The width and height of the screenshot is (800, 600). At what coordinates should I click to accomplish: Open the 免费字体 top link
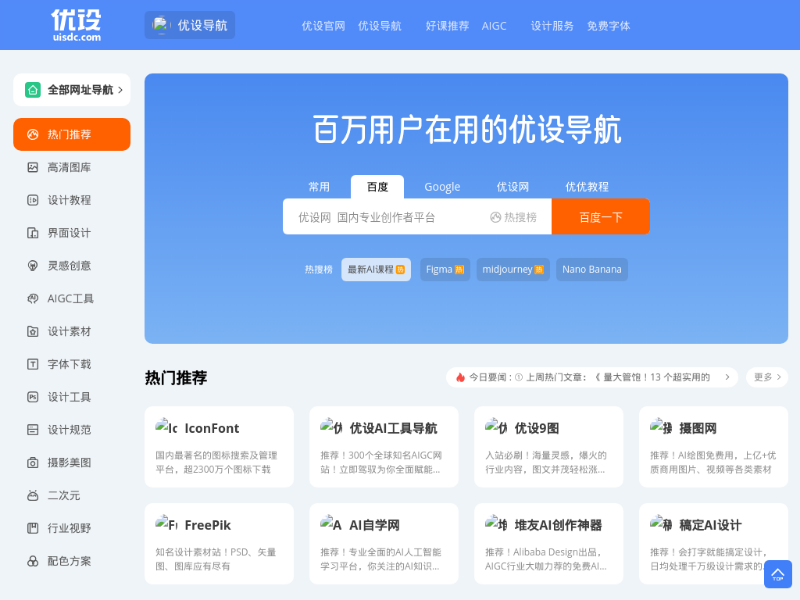(608, 26)
